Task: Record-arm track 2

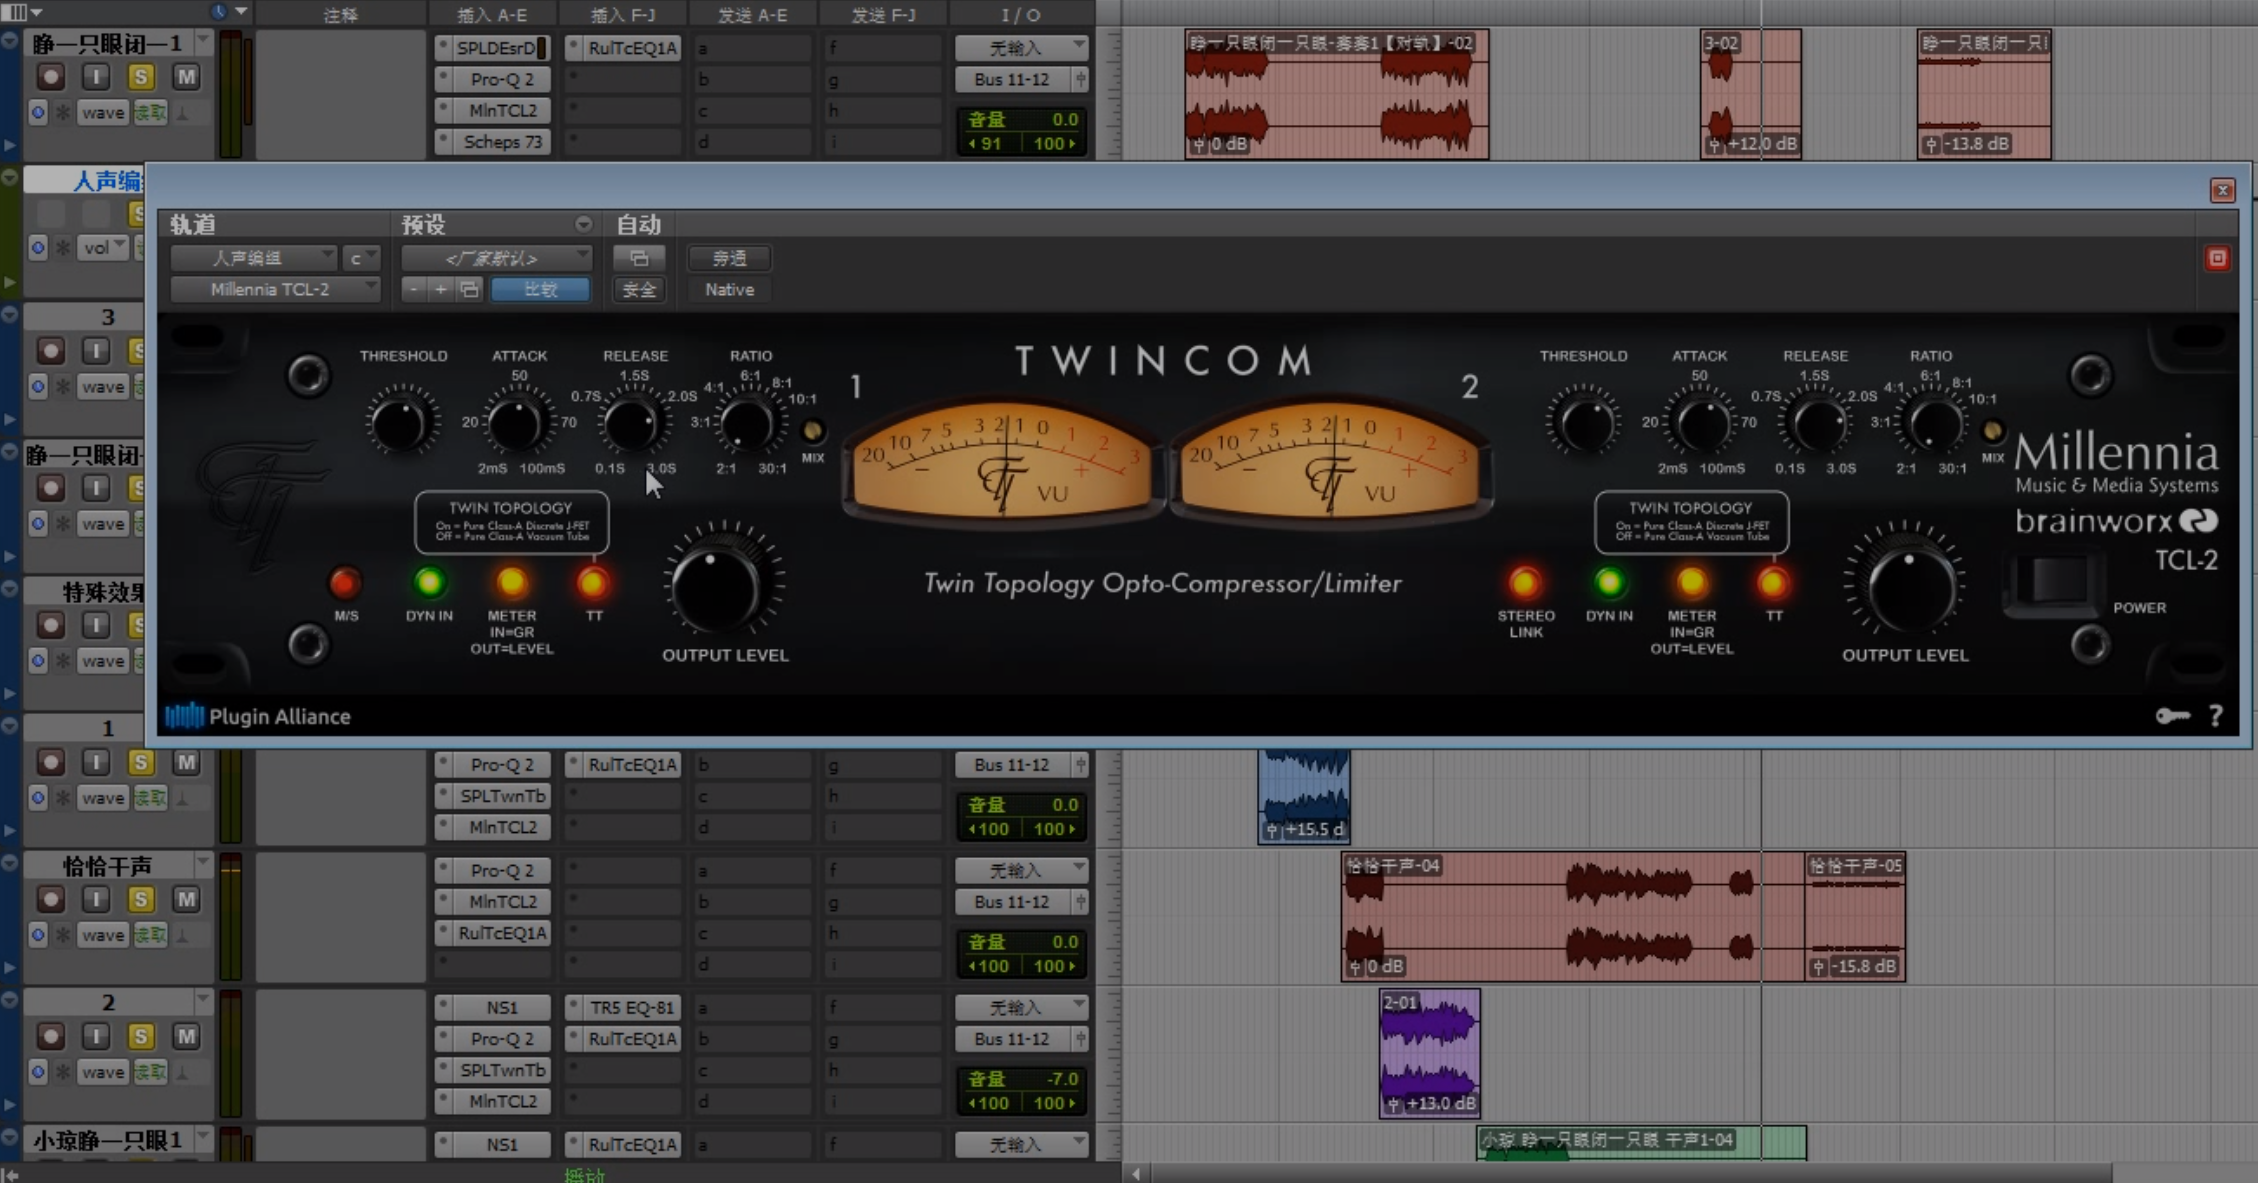Action: (51, 1036)
